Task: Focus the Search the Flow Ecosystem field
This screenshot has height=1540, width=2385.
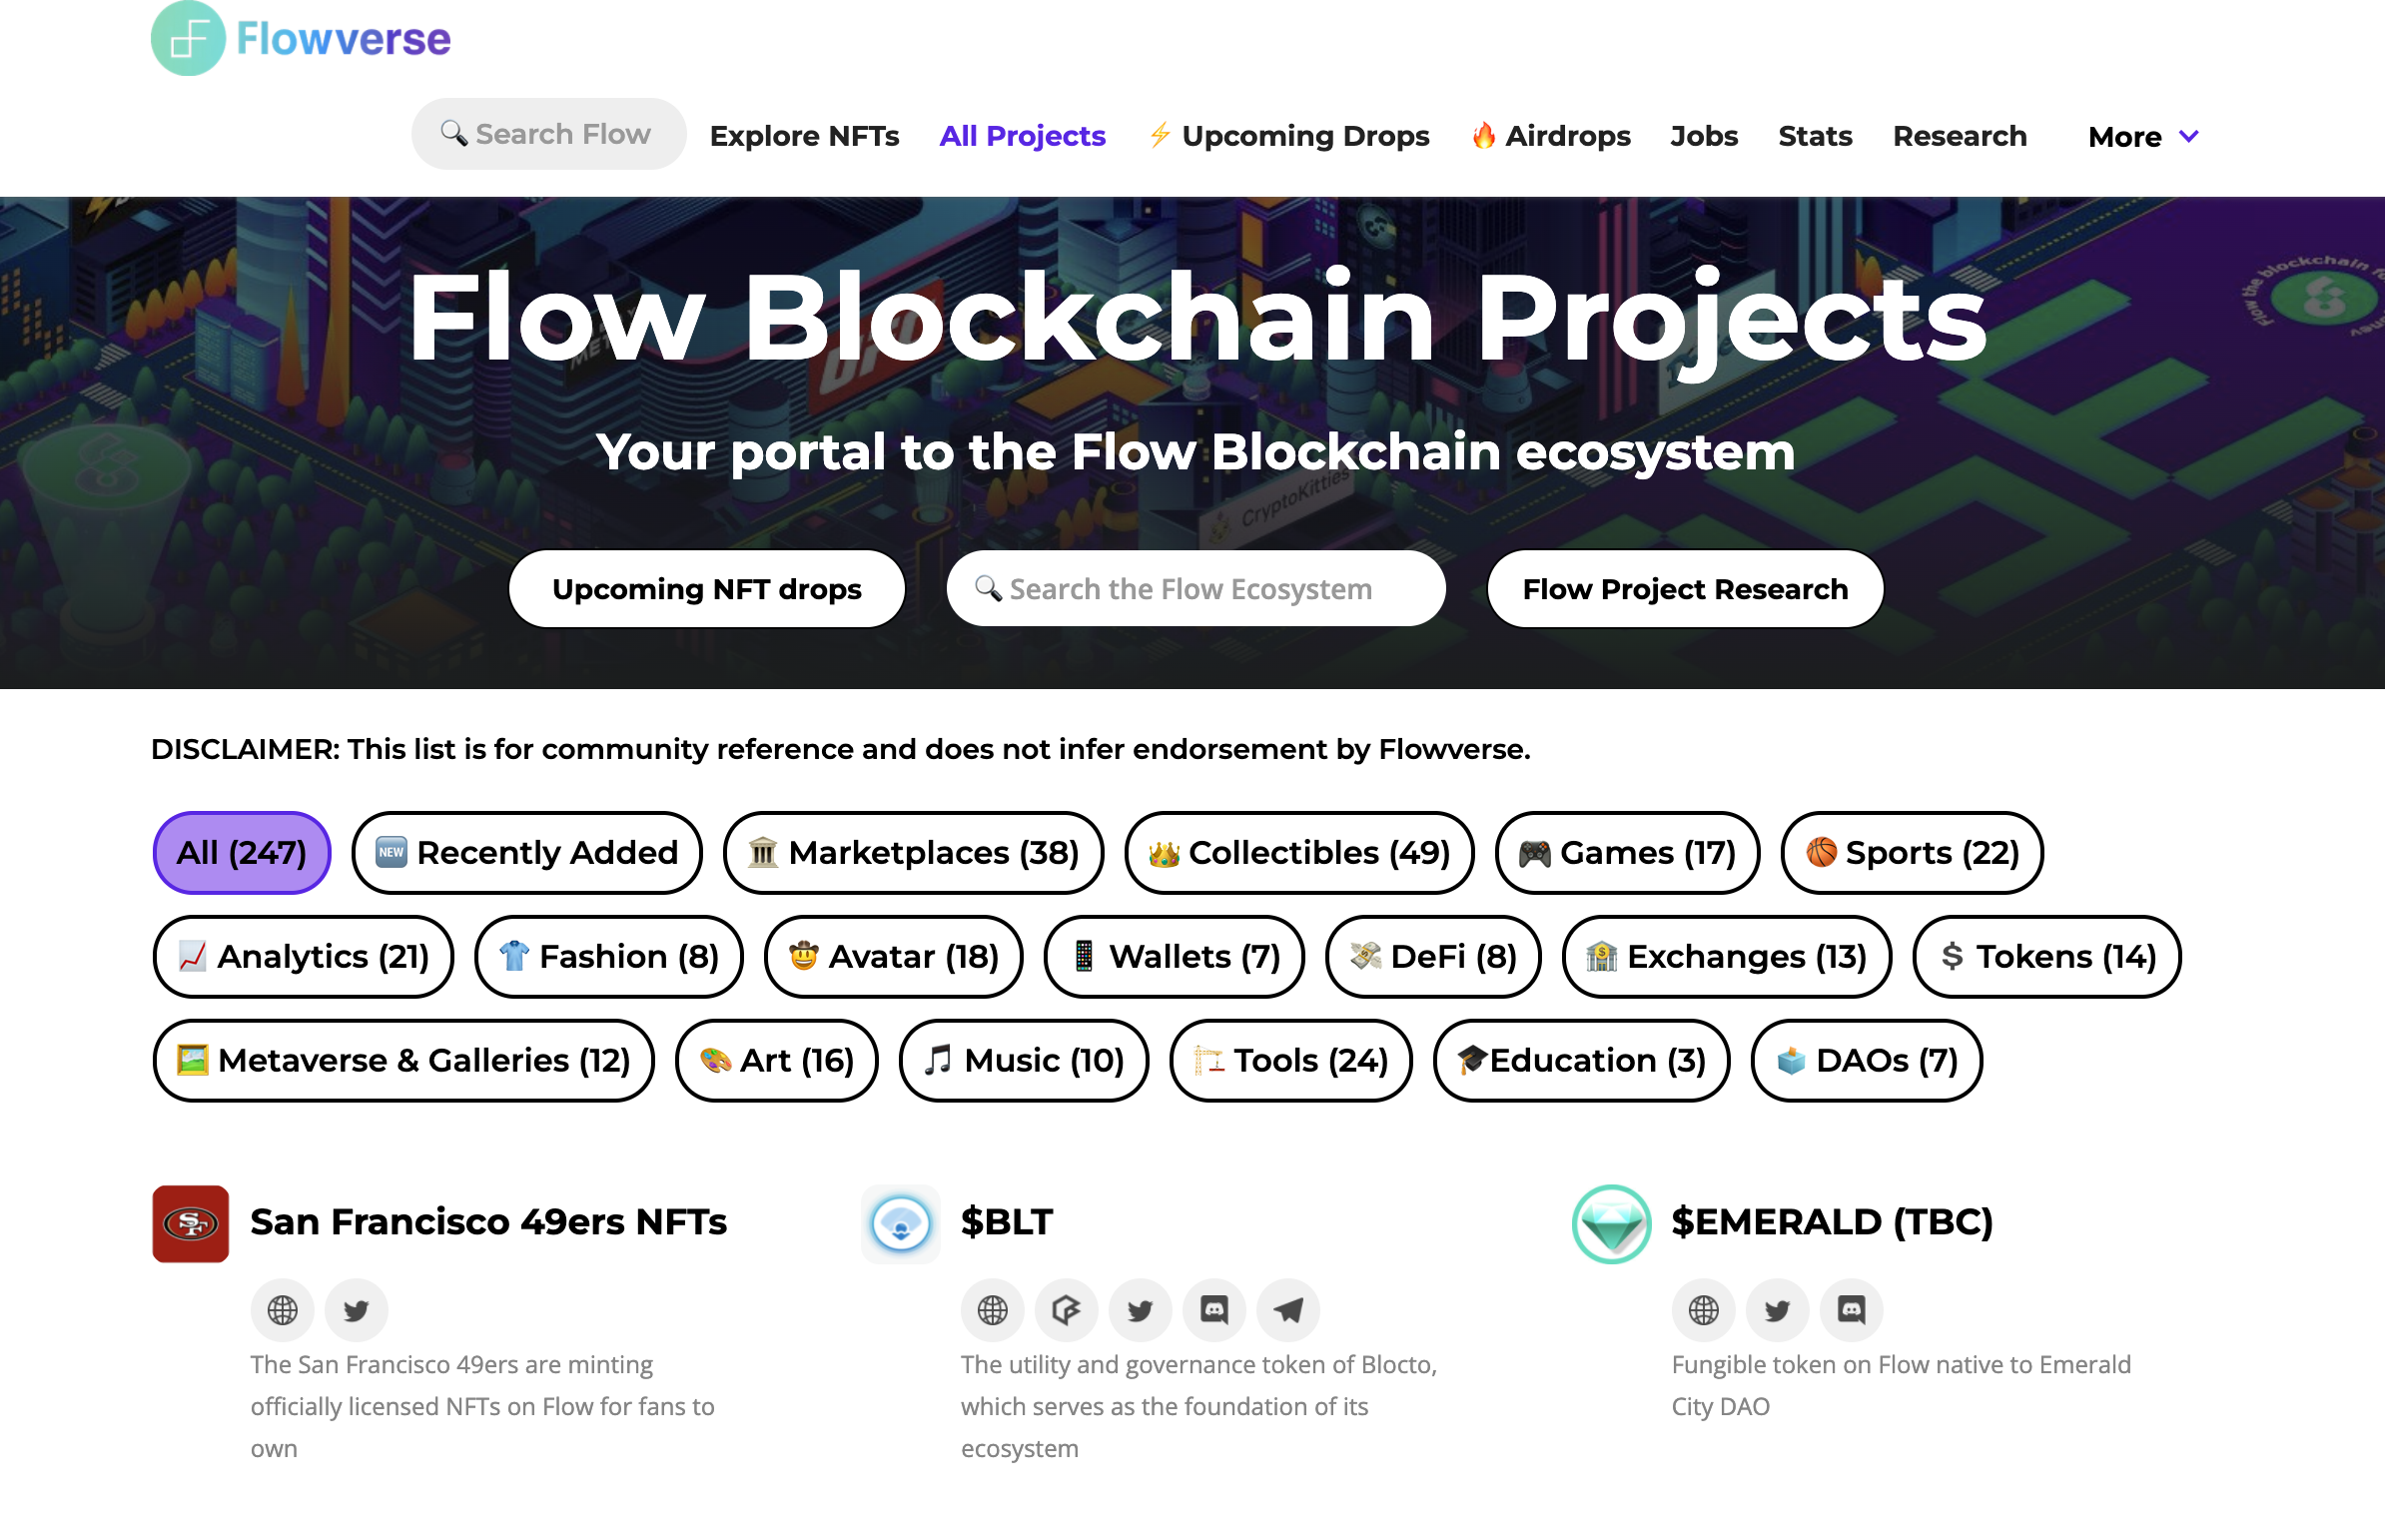Action: tap(1196, 589)
